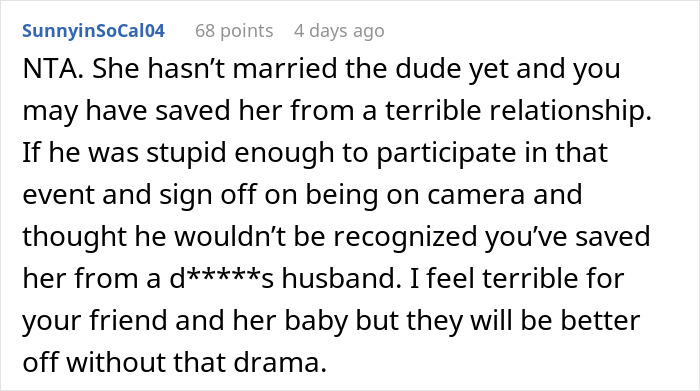Click the word 'camera' in the comment

475,195
